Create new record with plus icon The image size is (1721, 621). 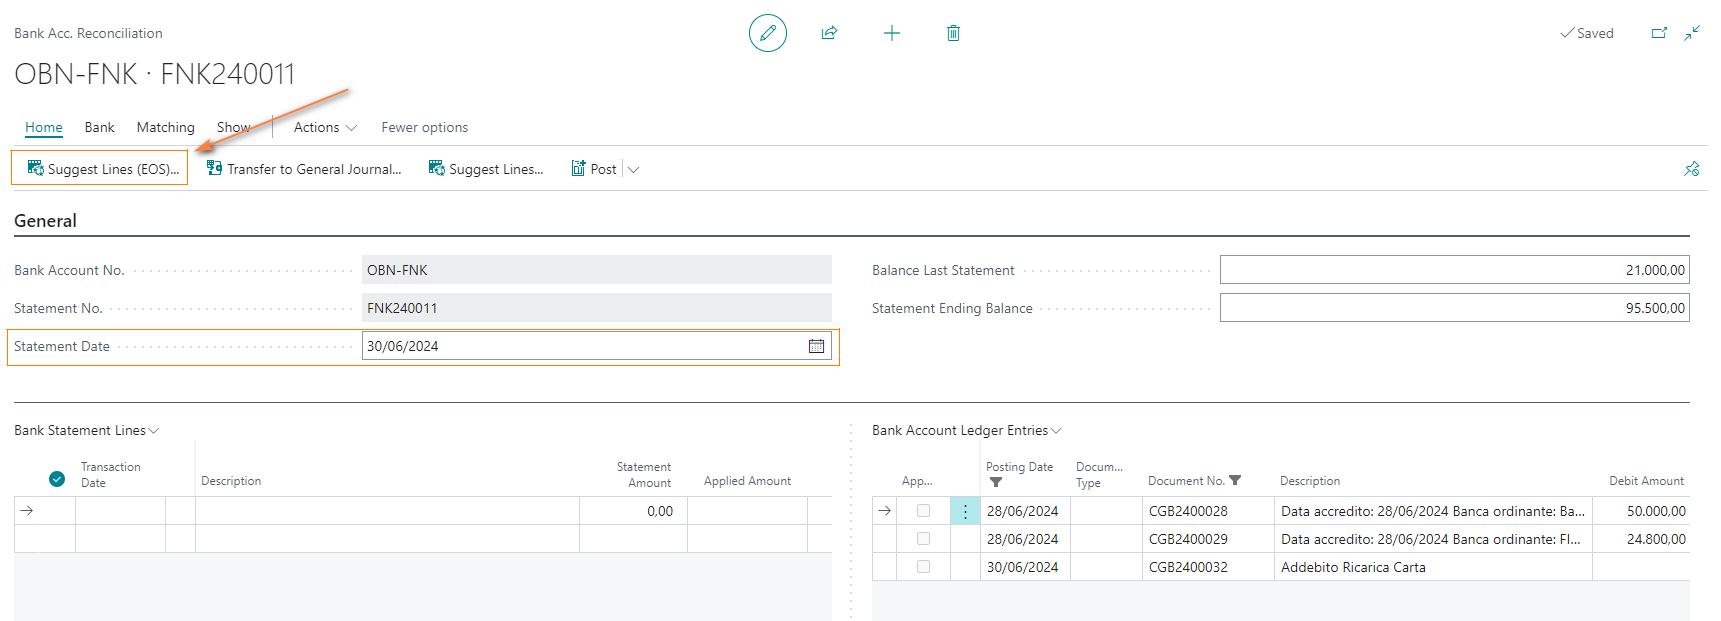tap(892, 33)
